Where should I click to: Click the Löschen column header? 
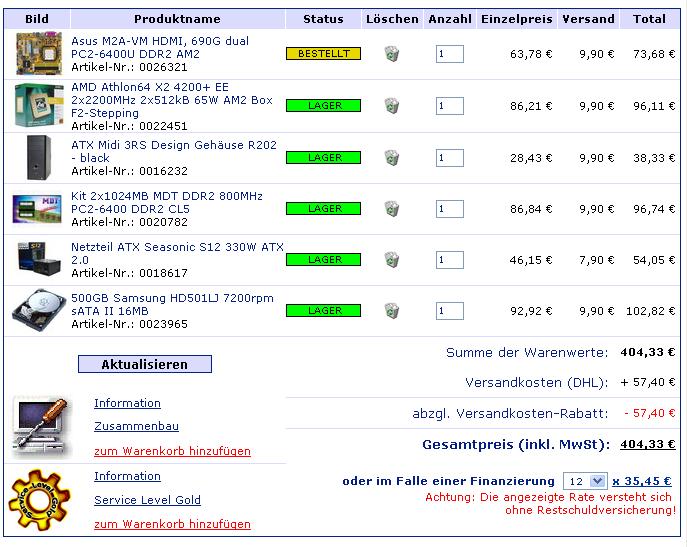[392, 19]
